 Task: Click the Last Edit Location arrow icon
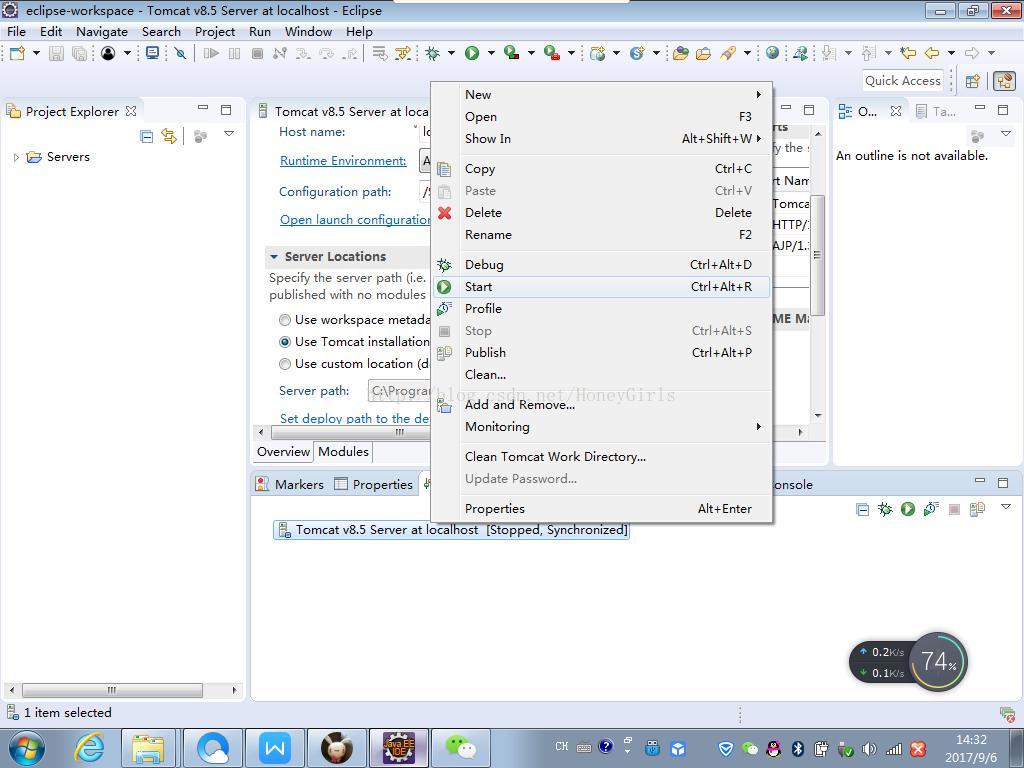(x=908, y=54)
